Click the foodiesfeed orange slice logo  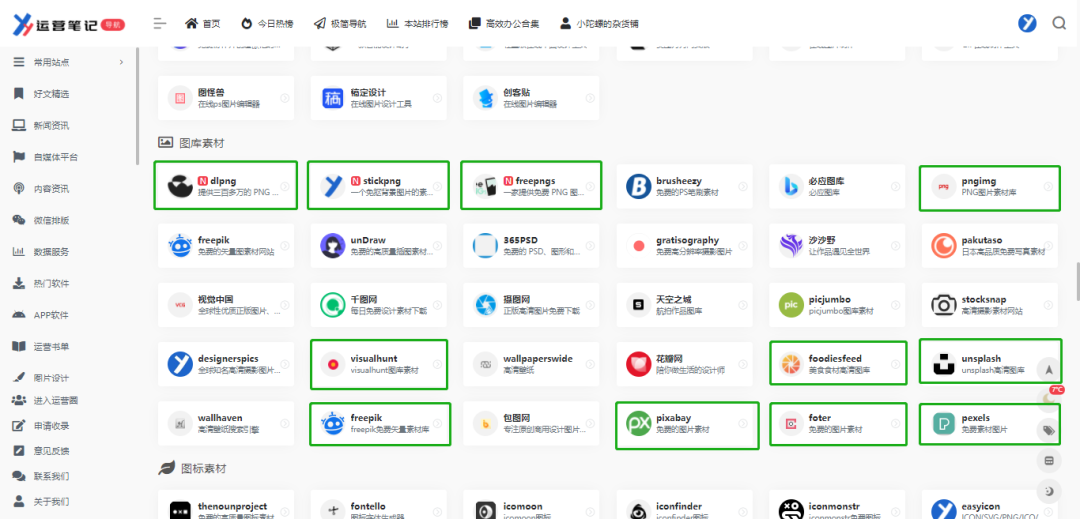pos(791,363)
